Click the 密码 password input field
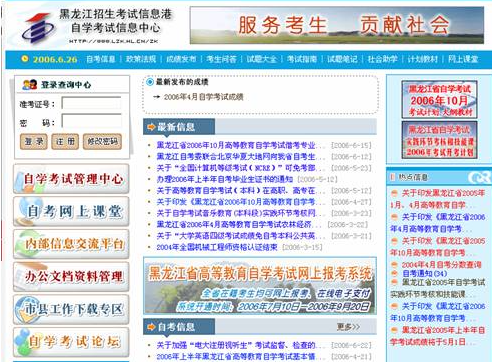492x362 pixels. (x=92, y=121)
